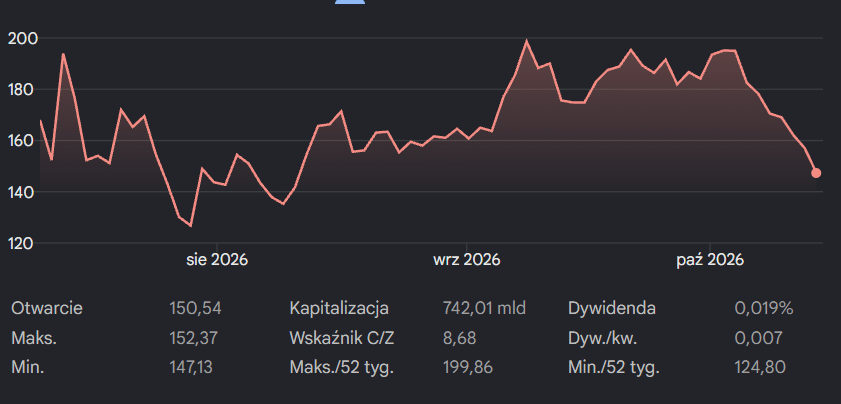The height and width of the screenshot is (404, 841).
Task: Select the 52-week high value 199,86
Action: point(468,368)
